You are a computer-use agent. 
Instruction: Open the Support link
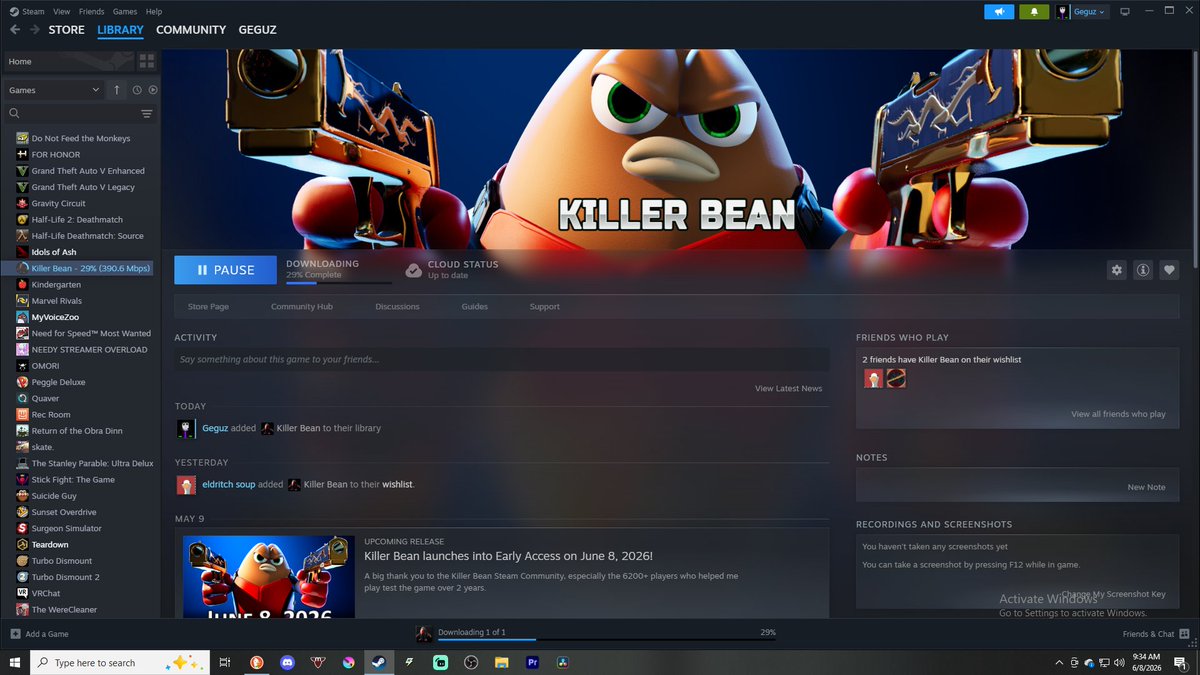click(545, 307)
